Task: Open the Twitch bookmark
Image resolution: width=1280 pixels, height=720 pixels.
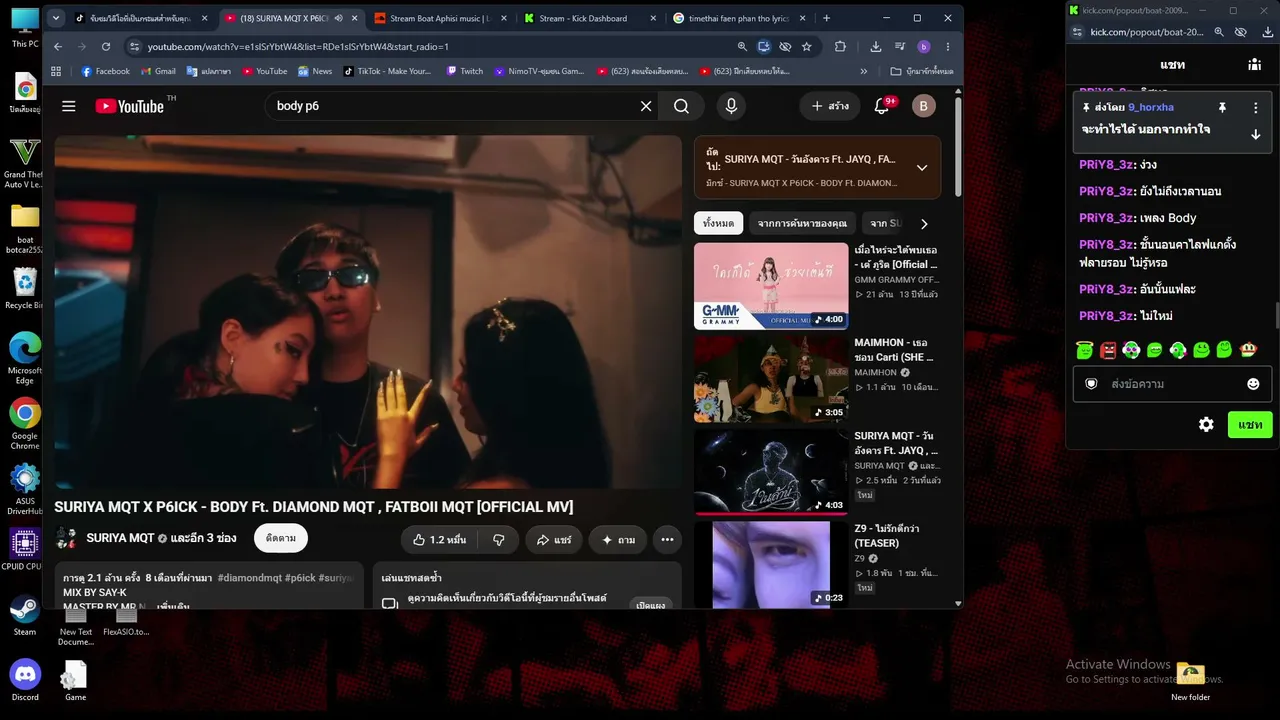Action: click(465, 71)
